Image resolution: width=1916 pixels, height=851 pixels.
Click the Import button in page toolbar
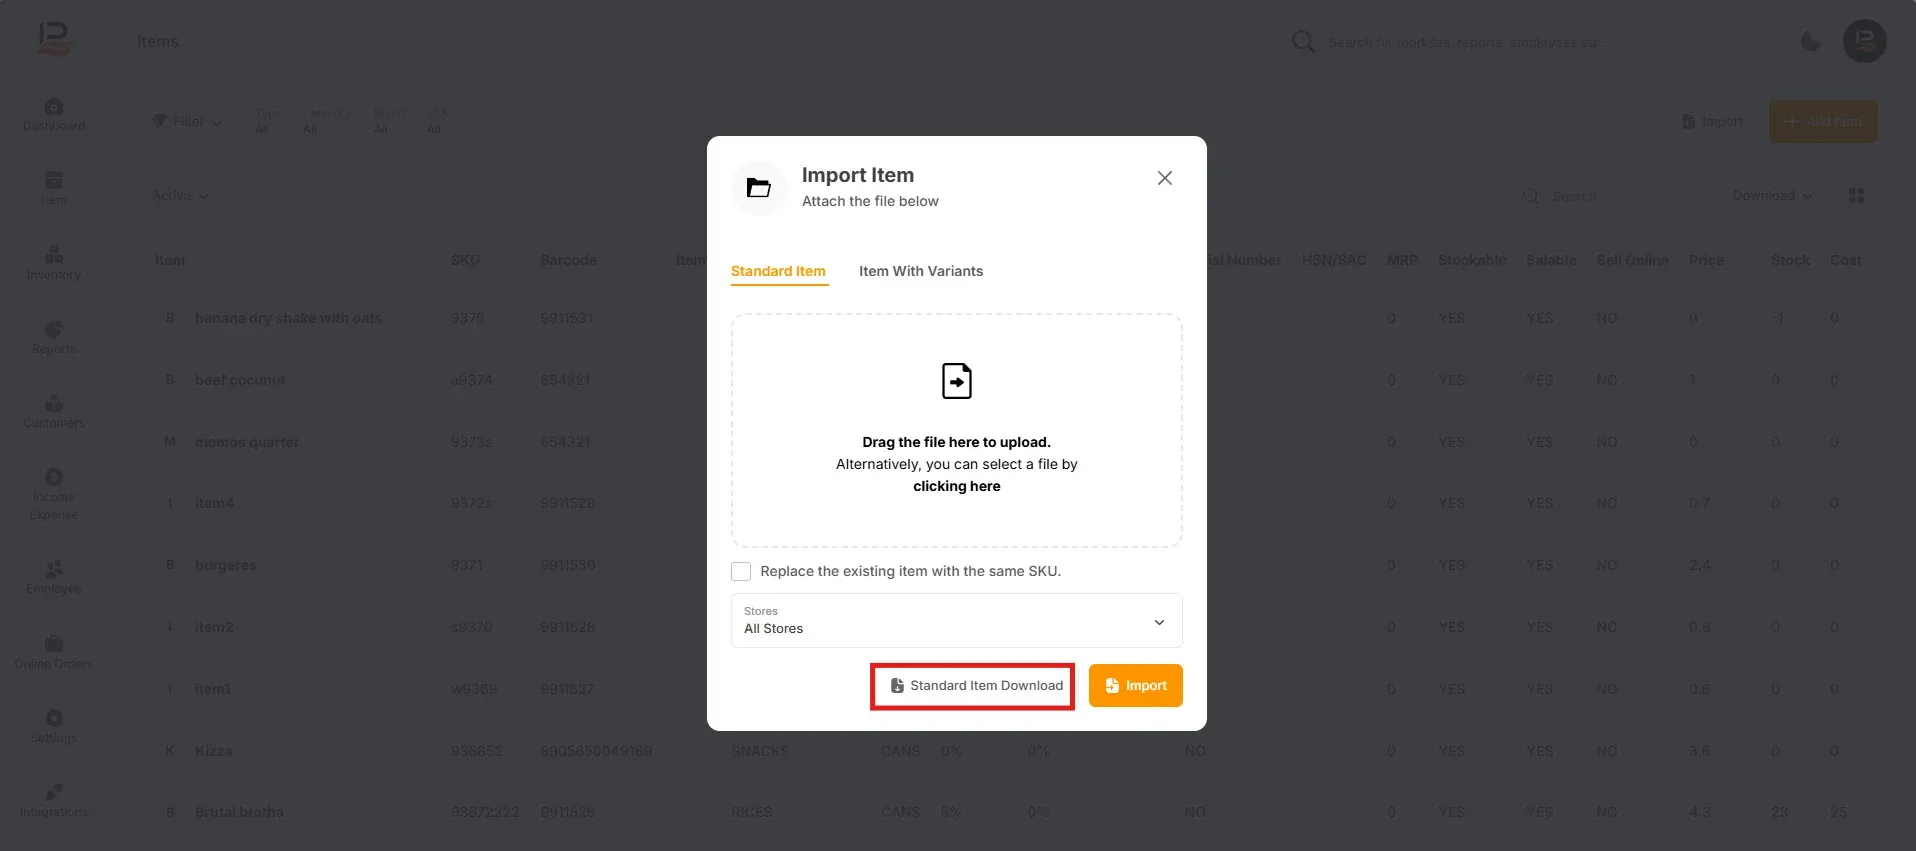tap(1712, 121)
